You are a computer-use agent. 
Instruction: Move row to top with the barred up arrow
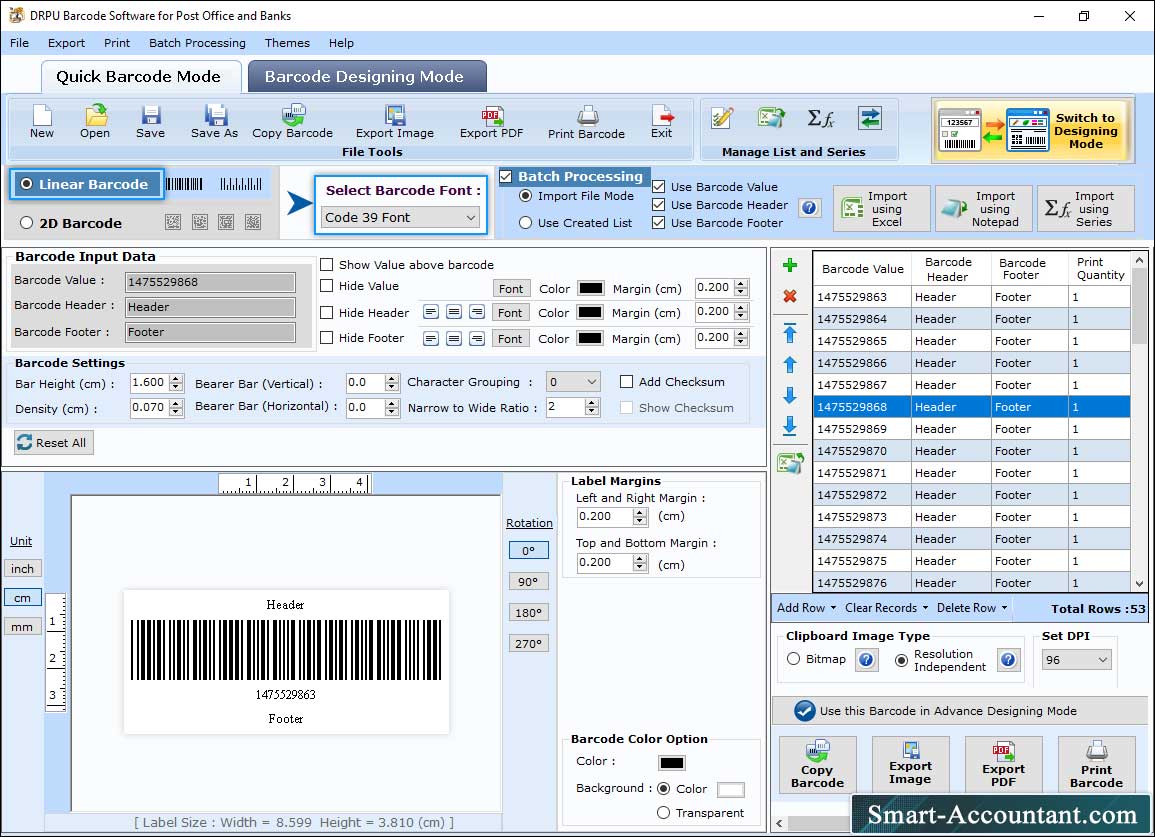790,332
